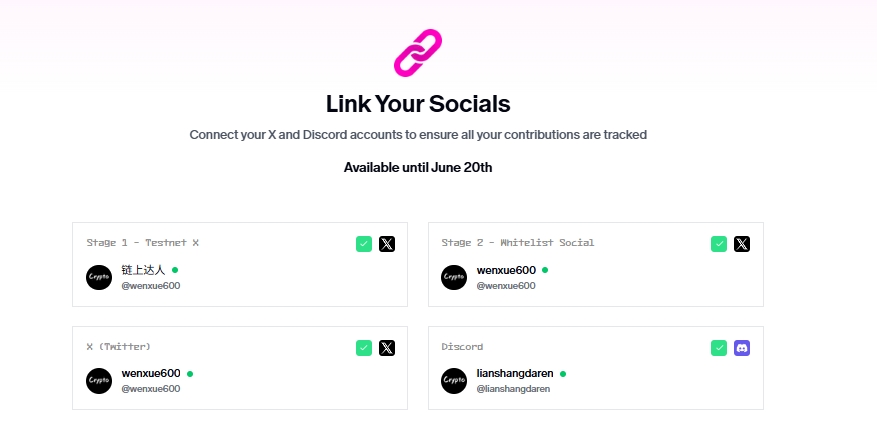Click the avatar in X (Twitter) card
Image resolution: width=877 pixels, height=445 pixels.
(99, 381)
